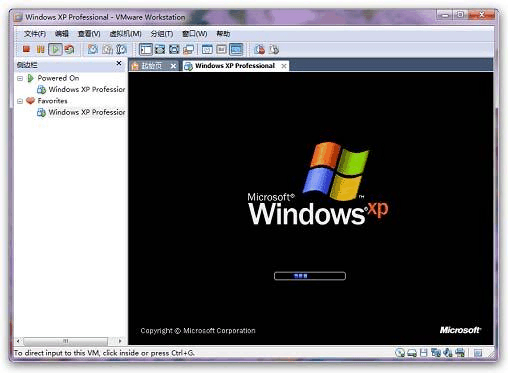Click the Windows XP boot progress bar
508x373 pixels.
[310, 276]
